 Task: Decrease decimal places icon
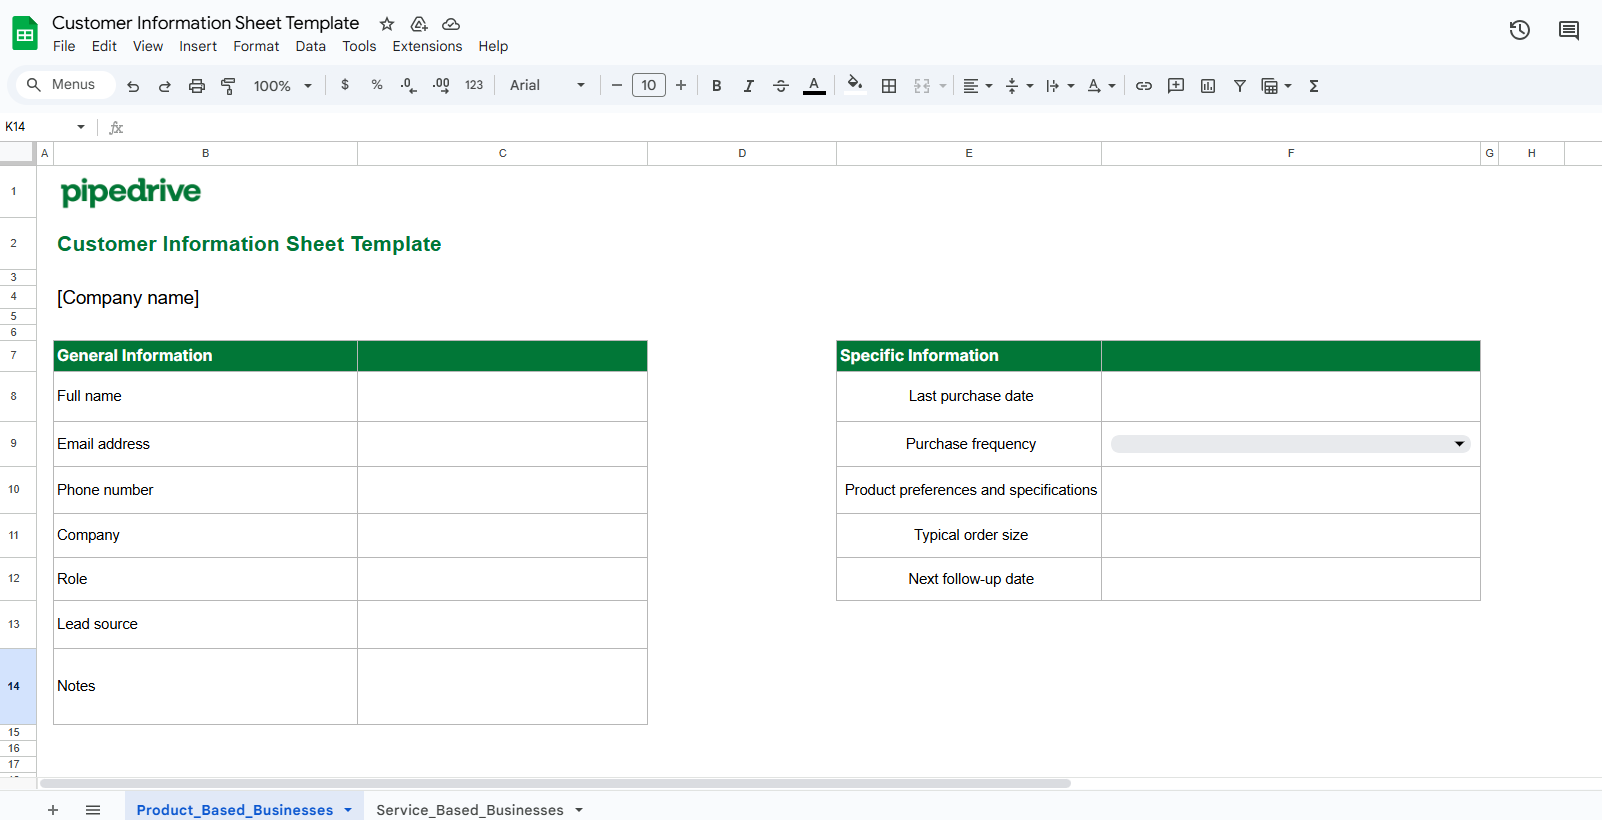pos(408,85)
